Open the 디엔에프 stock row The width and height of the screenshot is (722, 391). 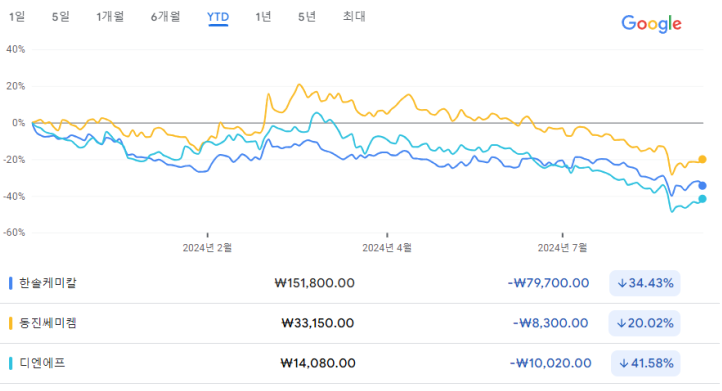point(359,363)
